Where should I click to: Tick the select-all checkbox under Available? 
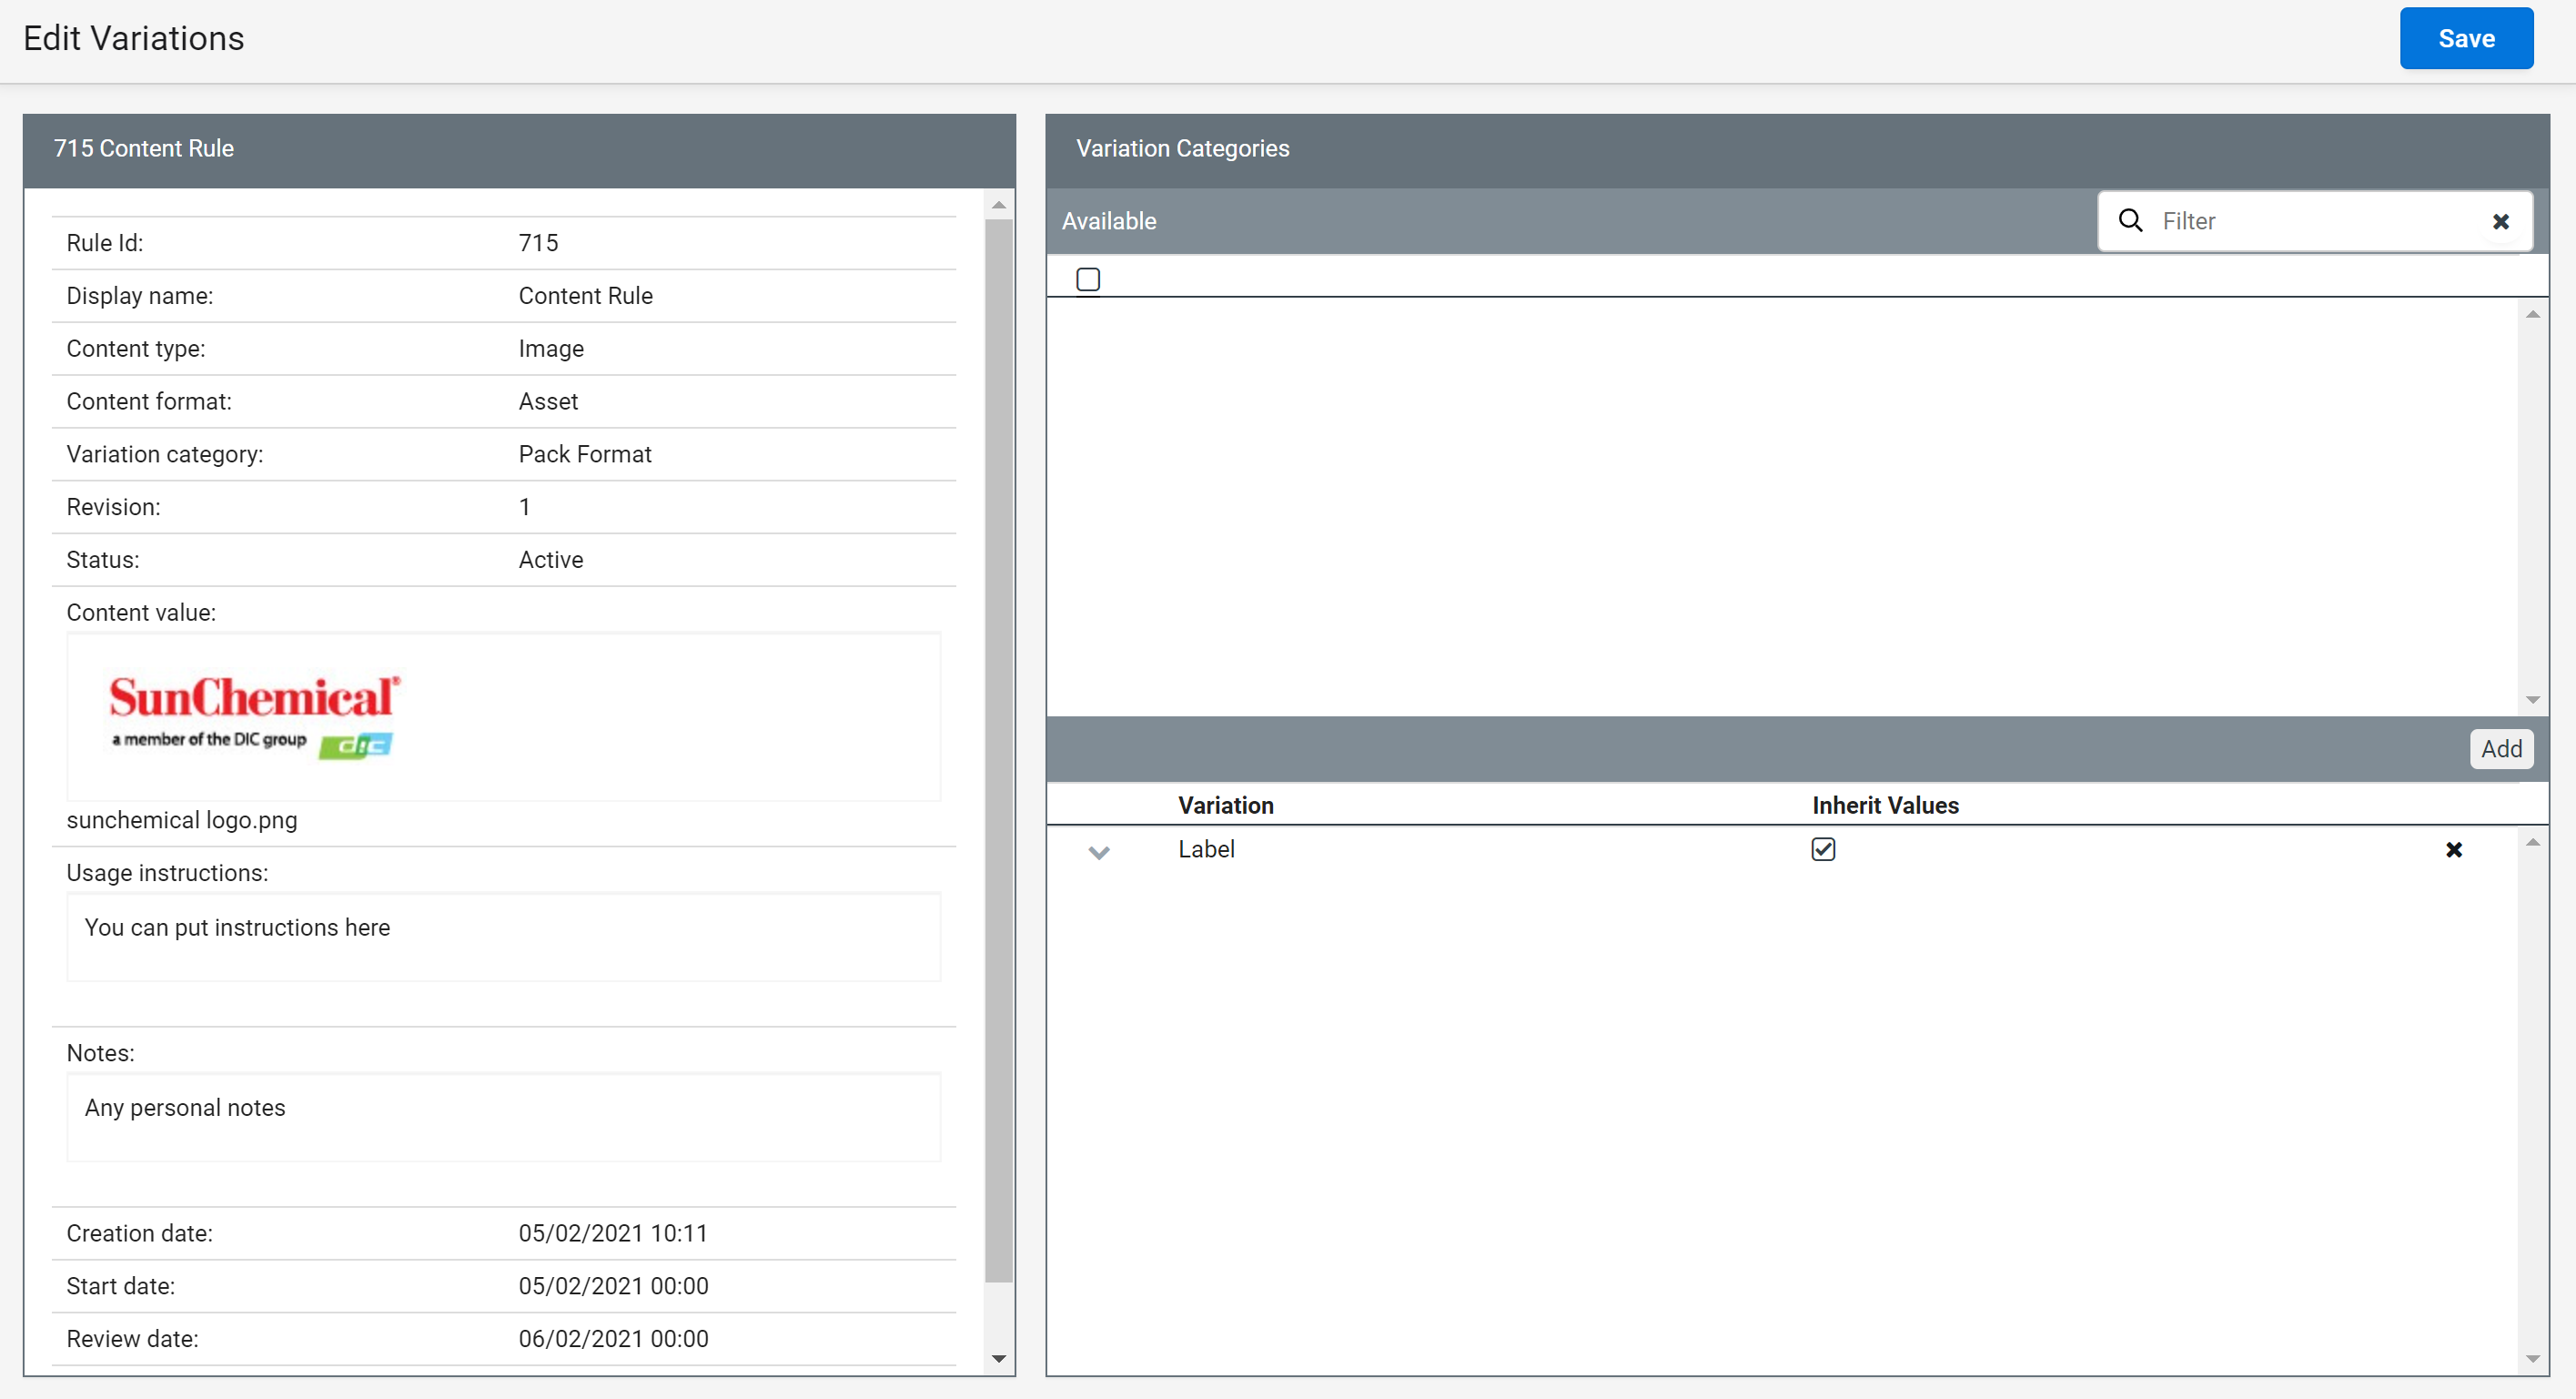click(1088, 279)
